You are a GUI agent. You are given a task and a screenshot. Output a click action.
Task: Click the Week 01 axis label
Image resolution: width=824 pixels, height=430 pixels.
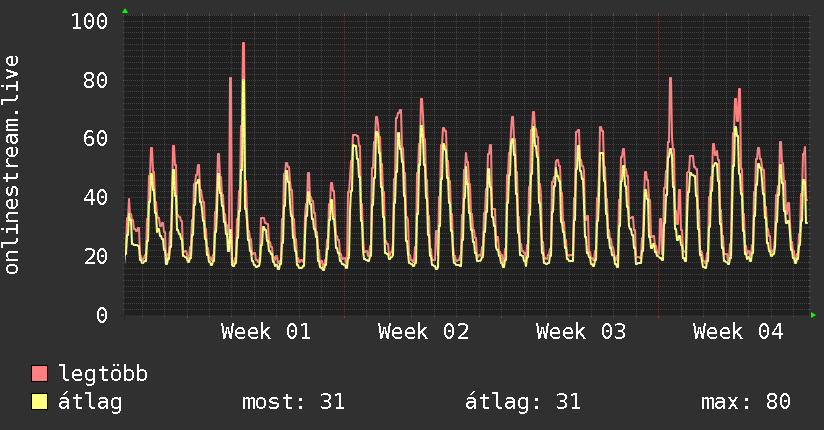(x=266, y=332)
